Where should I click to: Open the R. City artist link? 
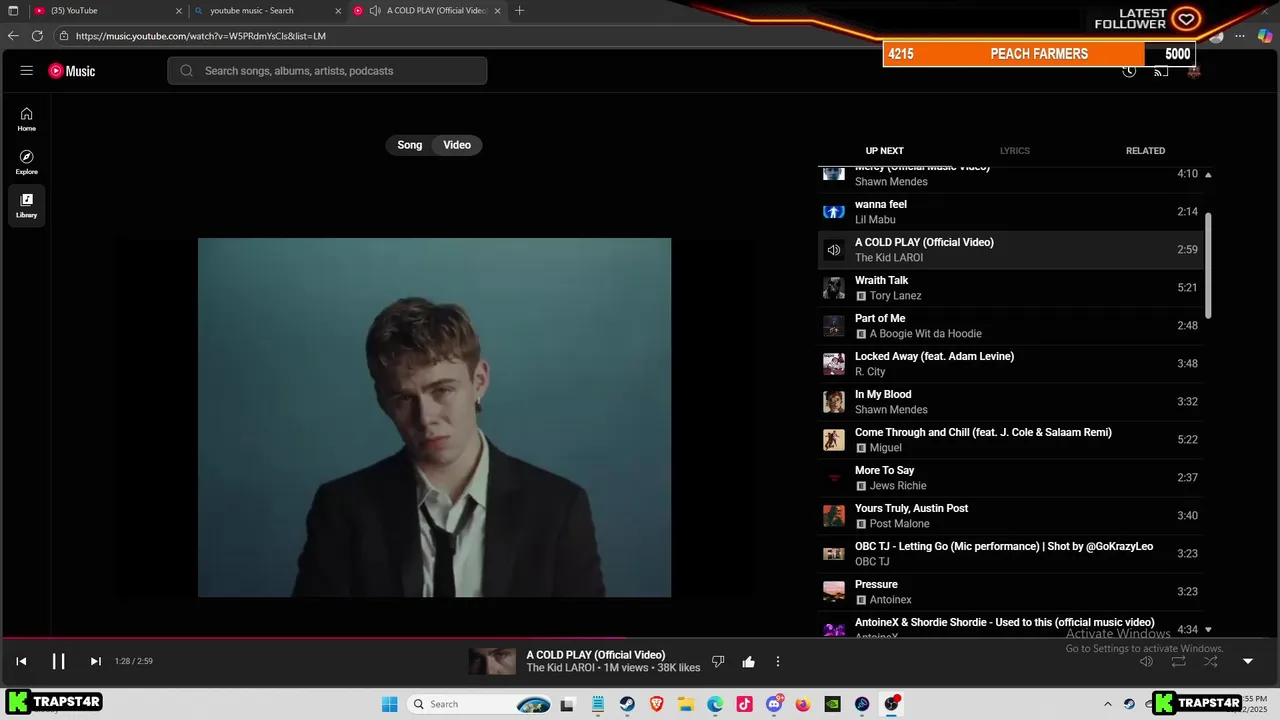tap(870, 372)
